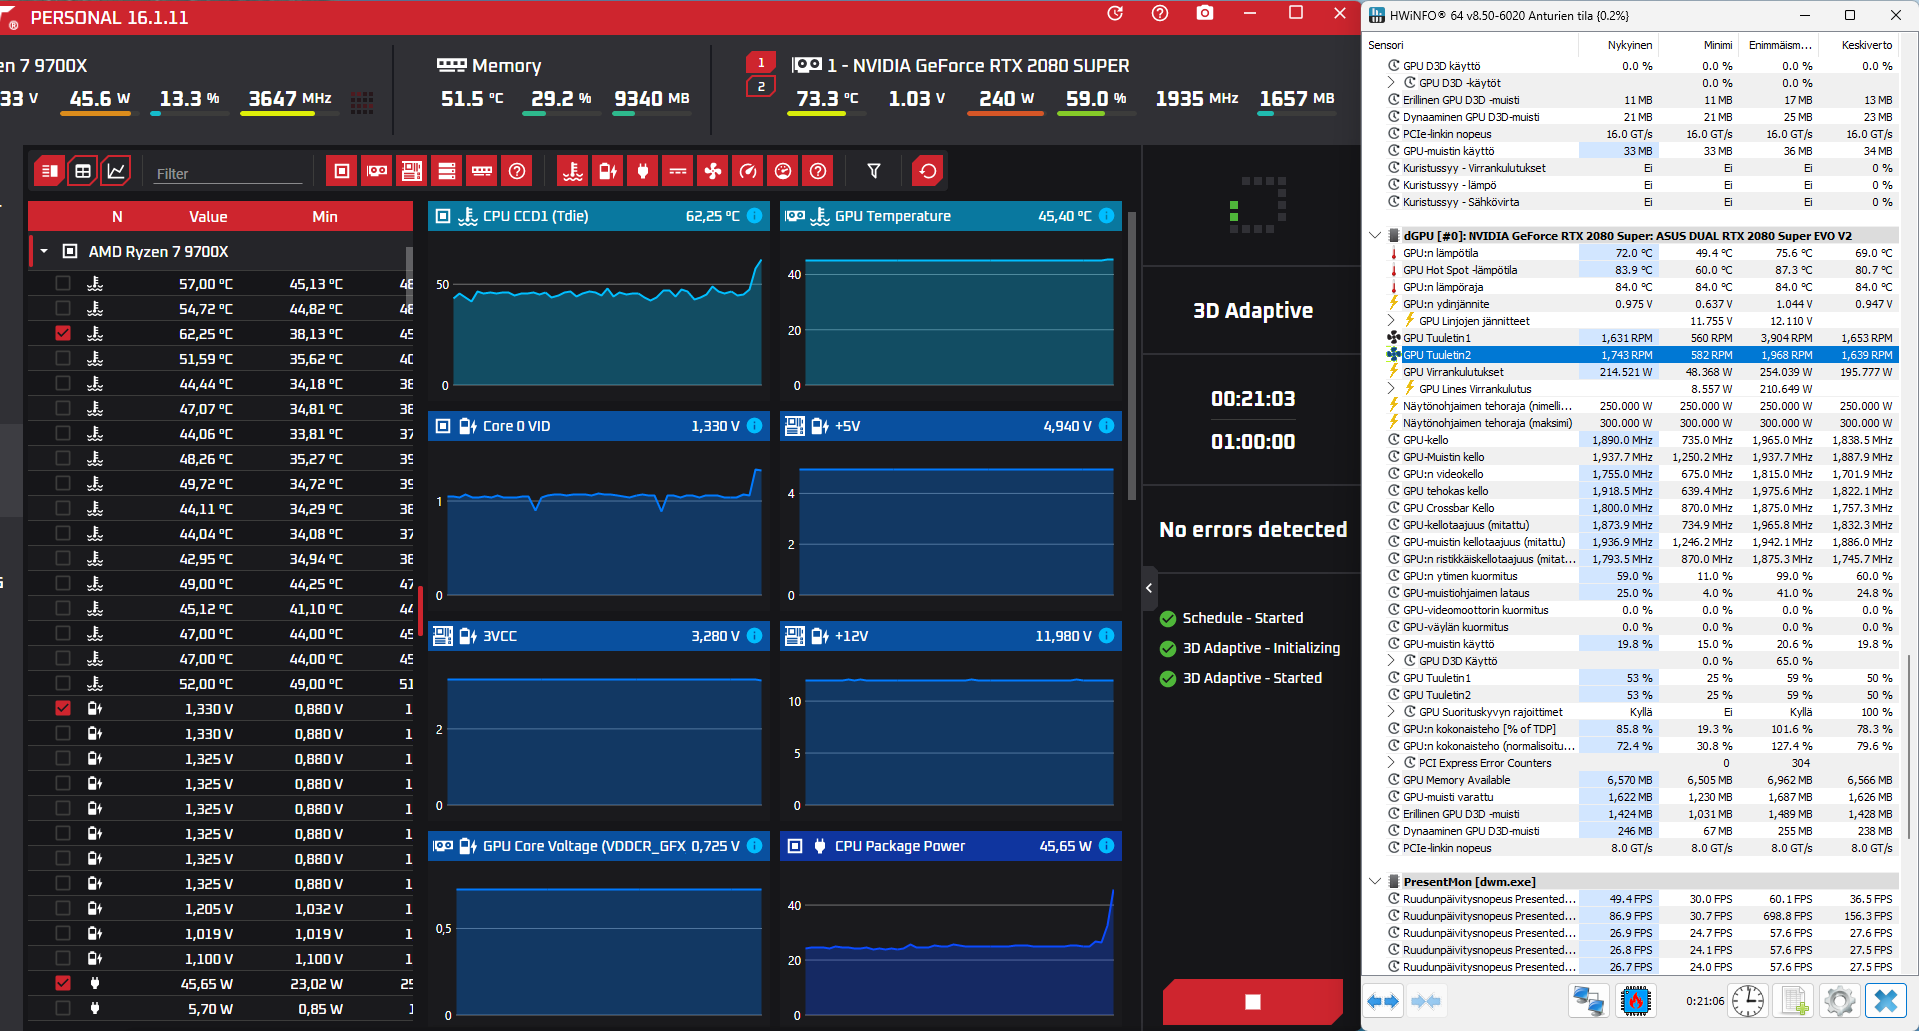This screenshot has height=1031, width=1919.
Task: Take an OCCT screenshot with the camera icon
Action: coord(1205,13)
